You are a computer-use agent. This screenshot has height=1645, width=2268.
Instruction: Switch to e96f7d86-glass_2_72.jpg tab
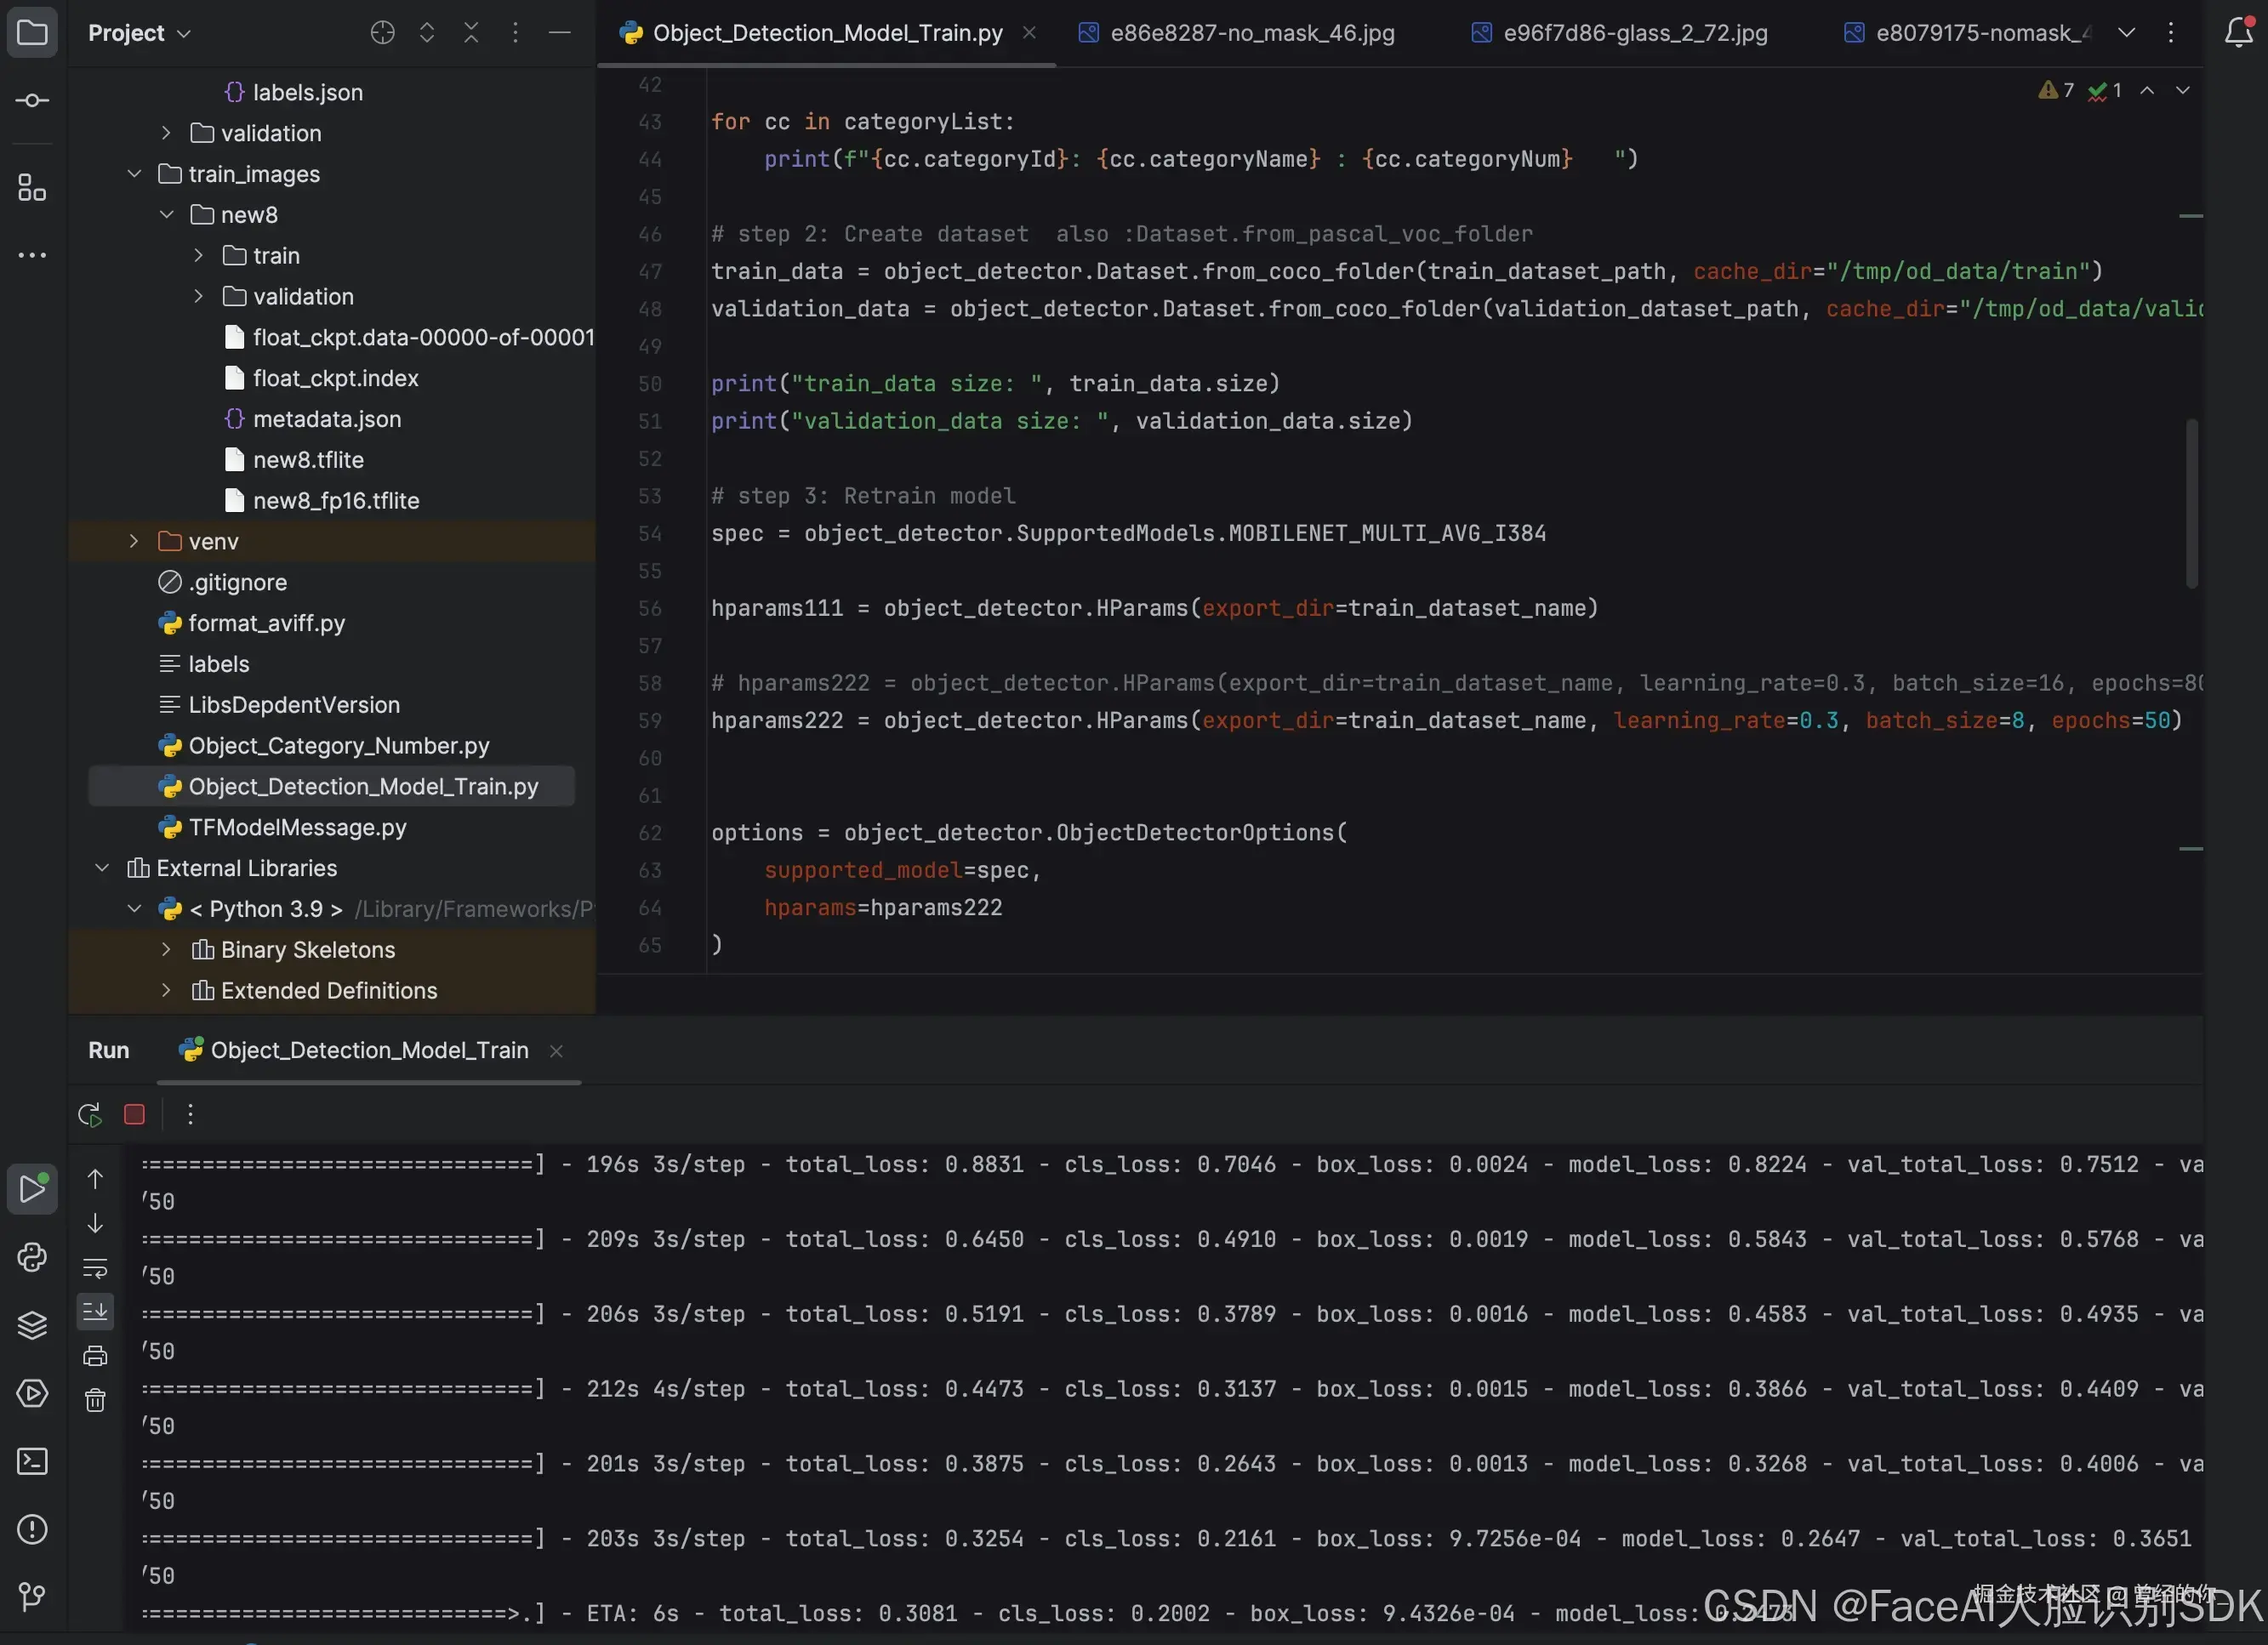click(1634, 33)
